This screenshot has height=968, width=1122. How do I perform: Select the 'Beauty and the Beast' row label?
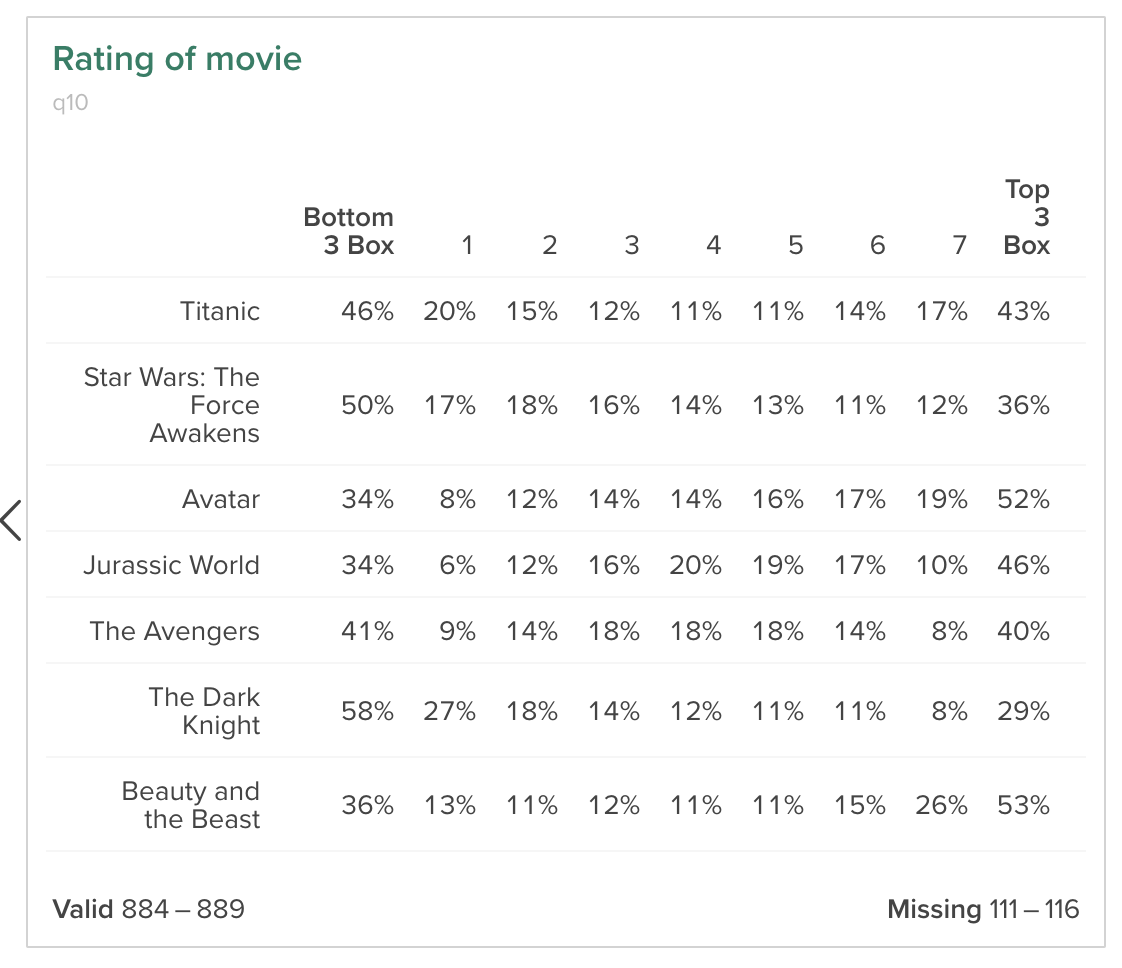(x=190, y=805)
